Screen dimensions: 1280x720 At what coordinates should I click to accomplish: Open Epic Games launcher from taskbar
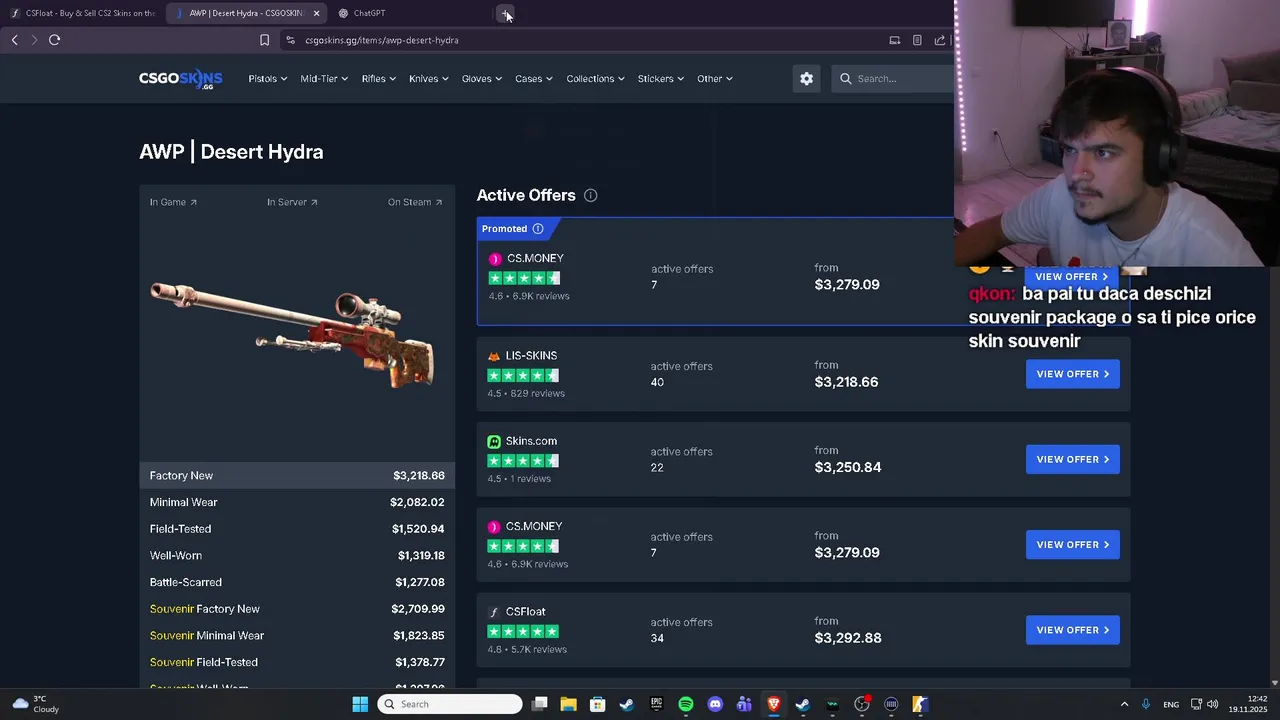(x=656, y=704)
